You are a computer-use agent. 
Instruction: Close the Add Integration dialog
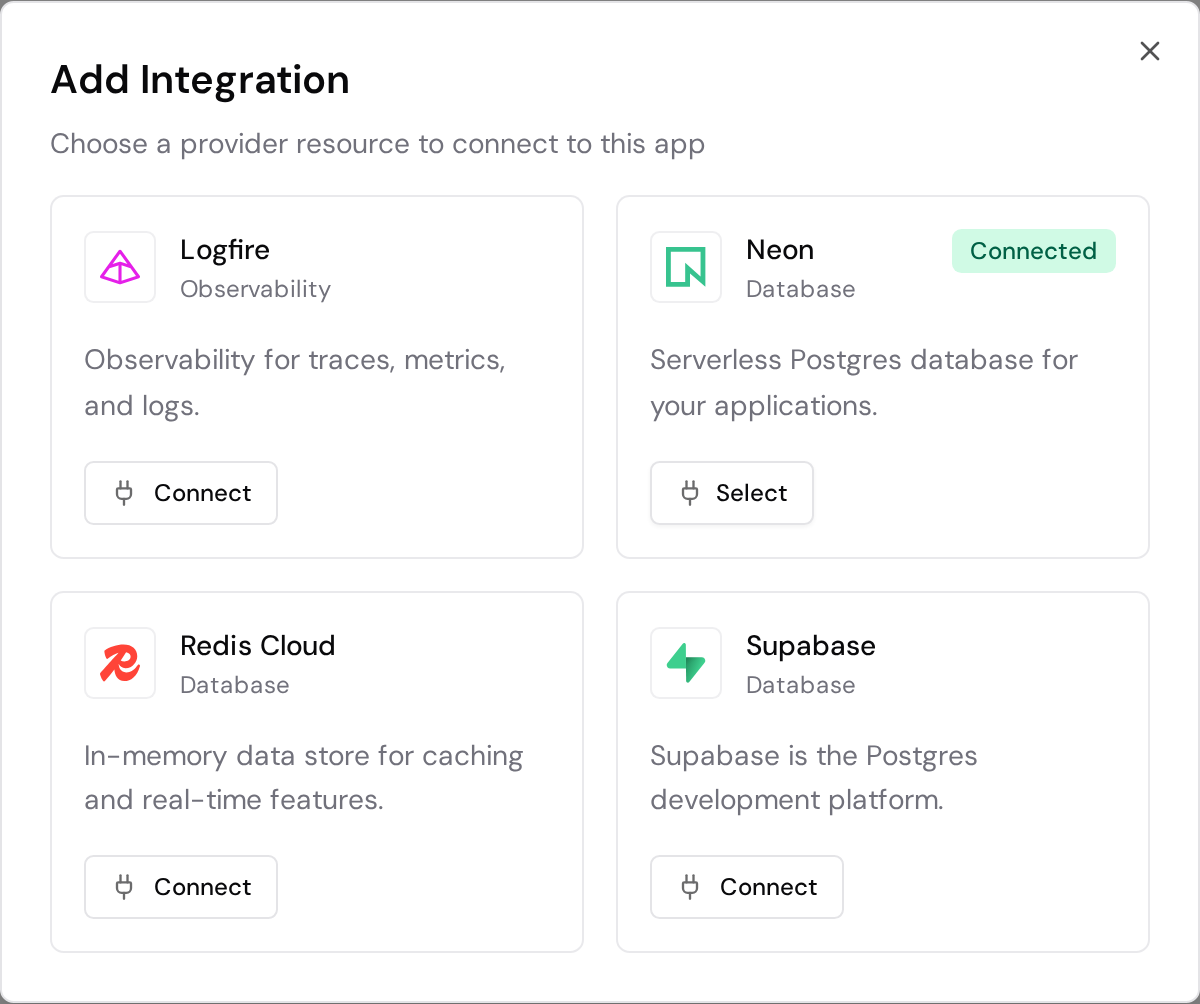tap(1150, 51)
